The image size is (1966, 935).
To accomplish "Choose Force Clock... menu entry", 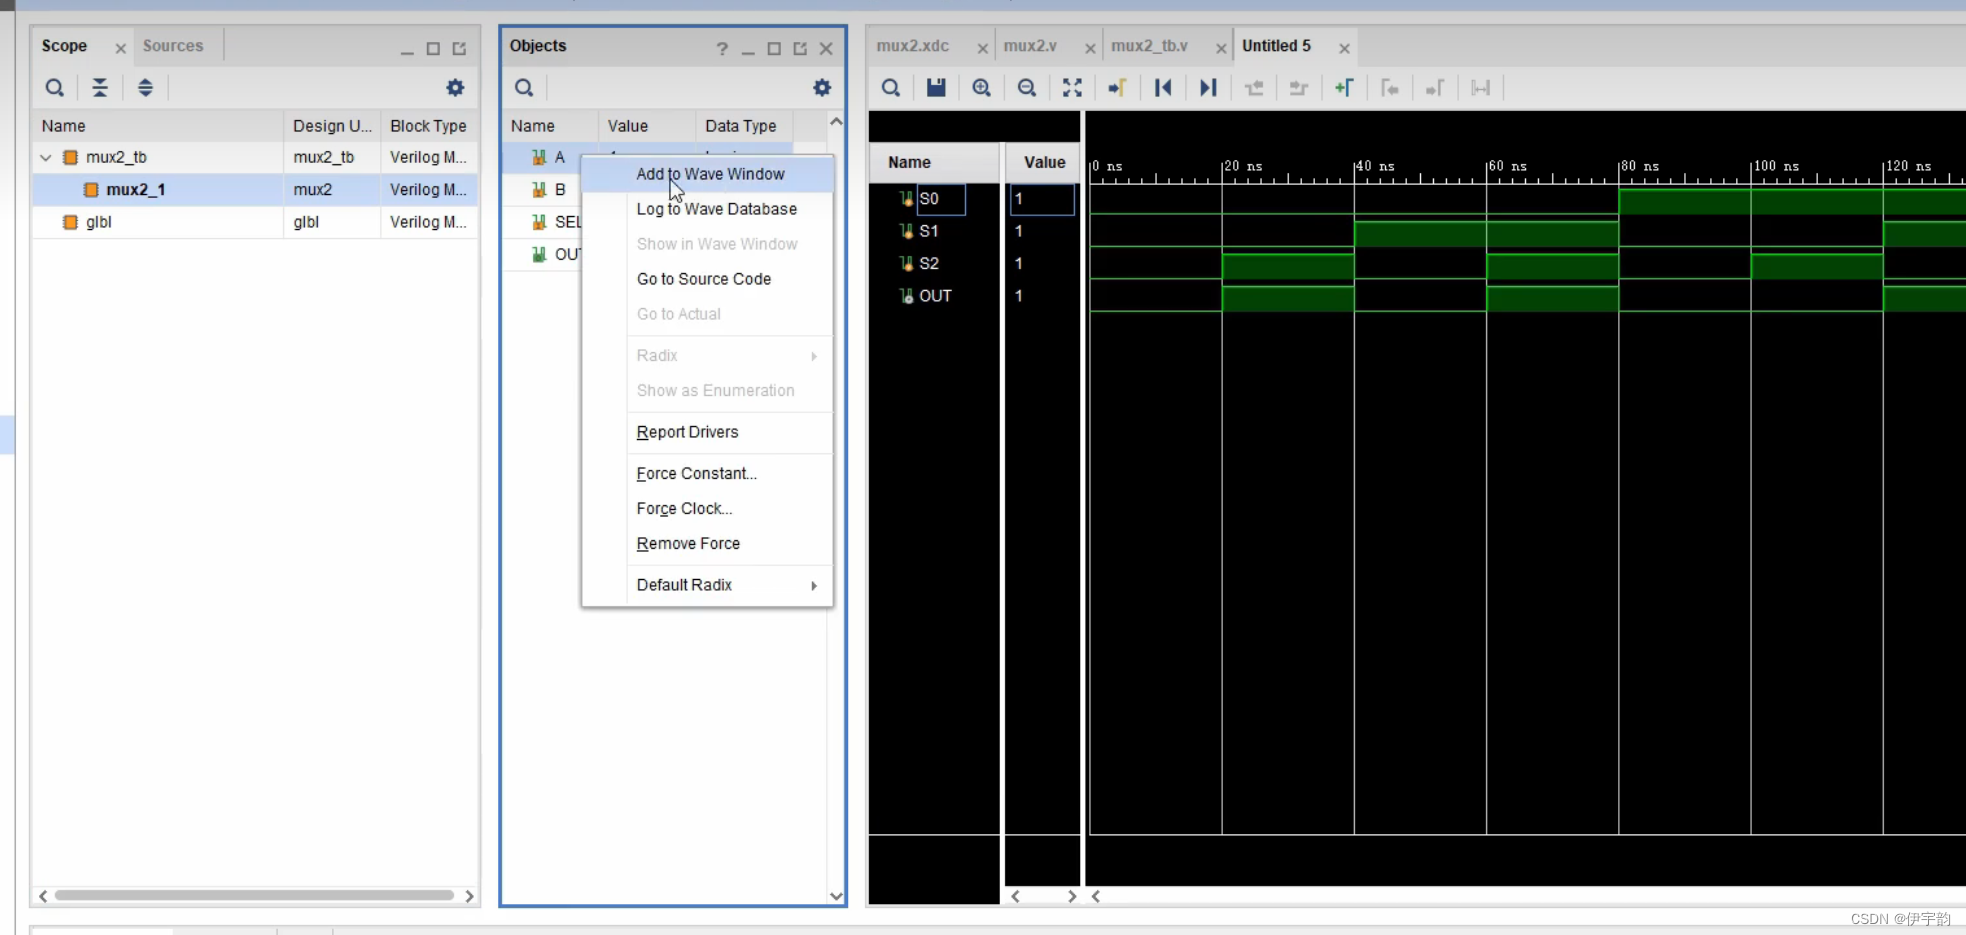I will (x=707, y=509).
